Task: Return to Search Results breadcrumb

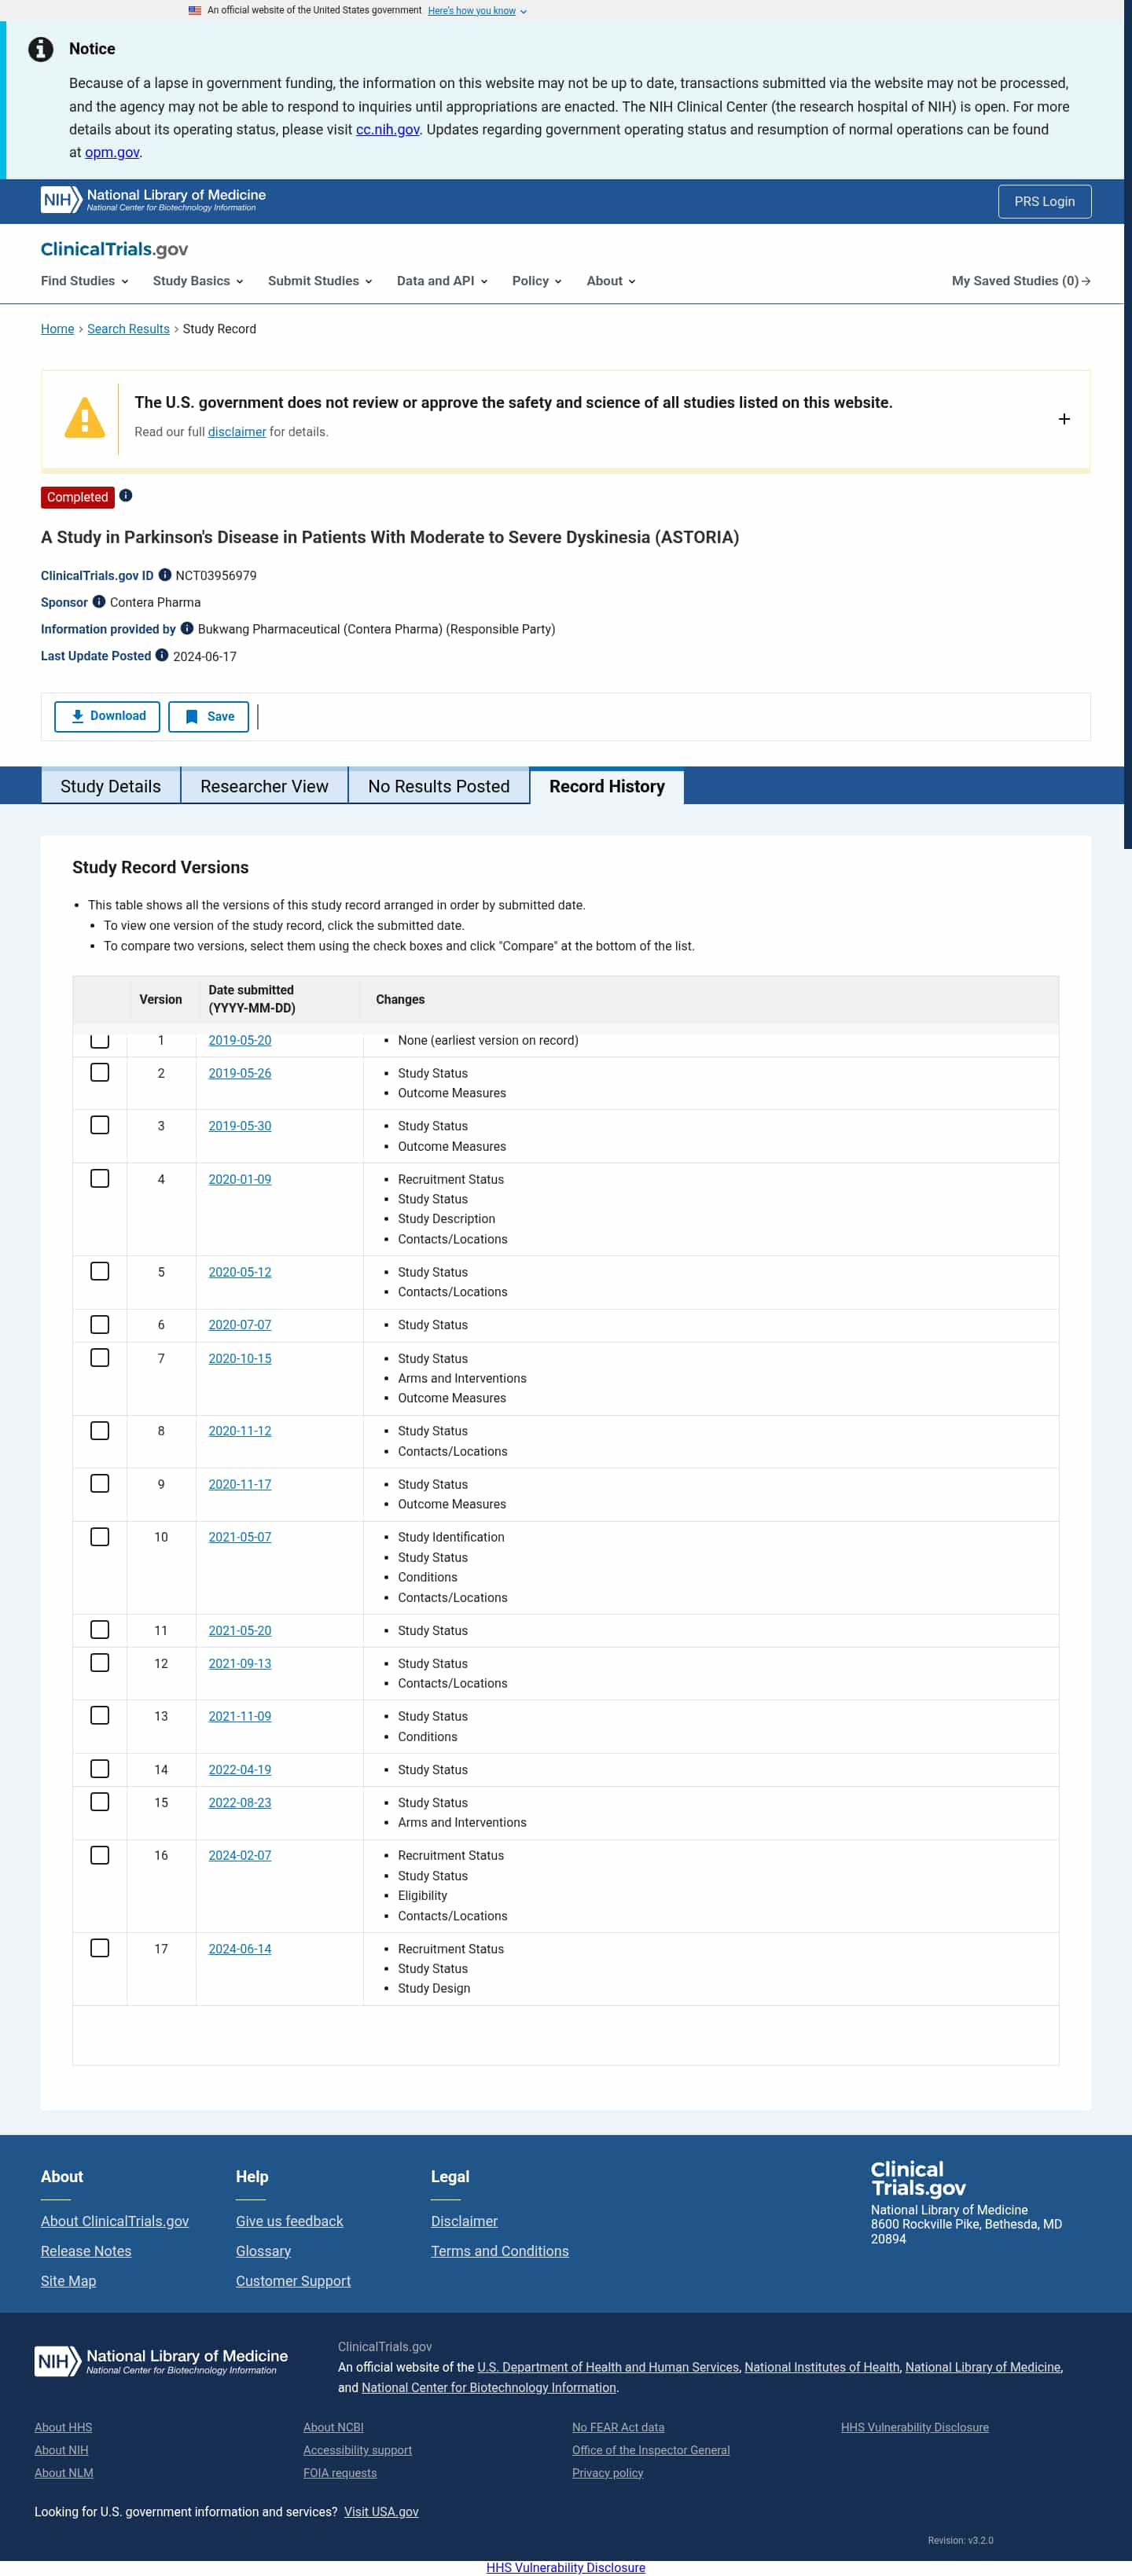Action: click(x=128, y=329)
